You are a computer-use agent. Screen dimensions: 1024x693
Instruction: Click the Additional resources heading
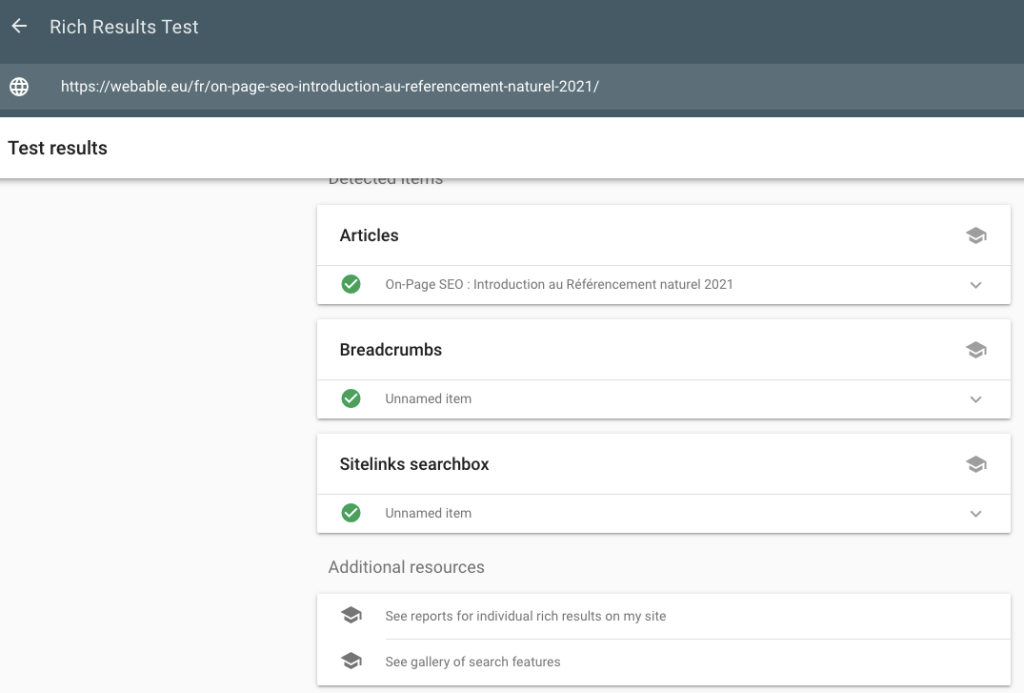[x=406, y=567]
